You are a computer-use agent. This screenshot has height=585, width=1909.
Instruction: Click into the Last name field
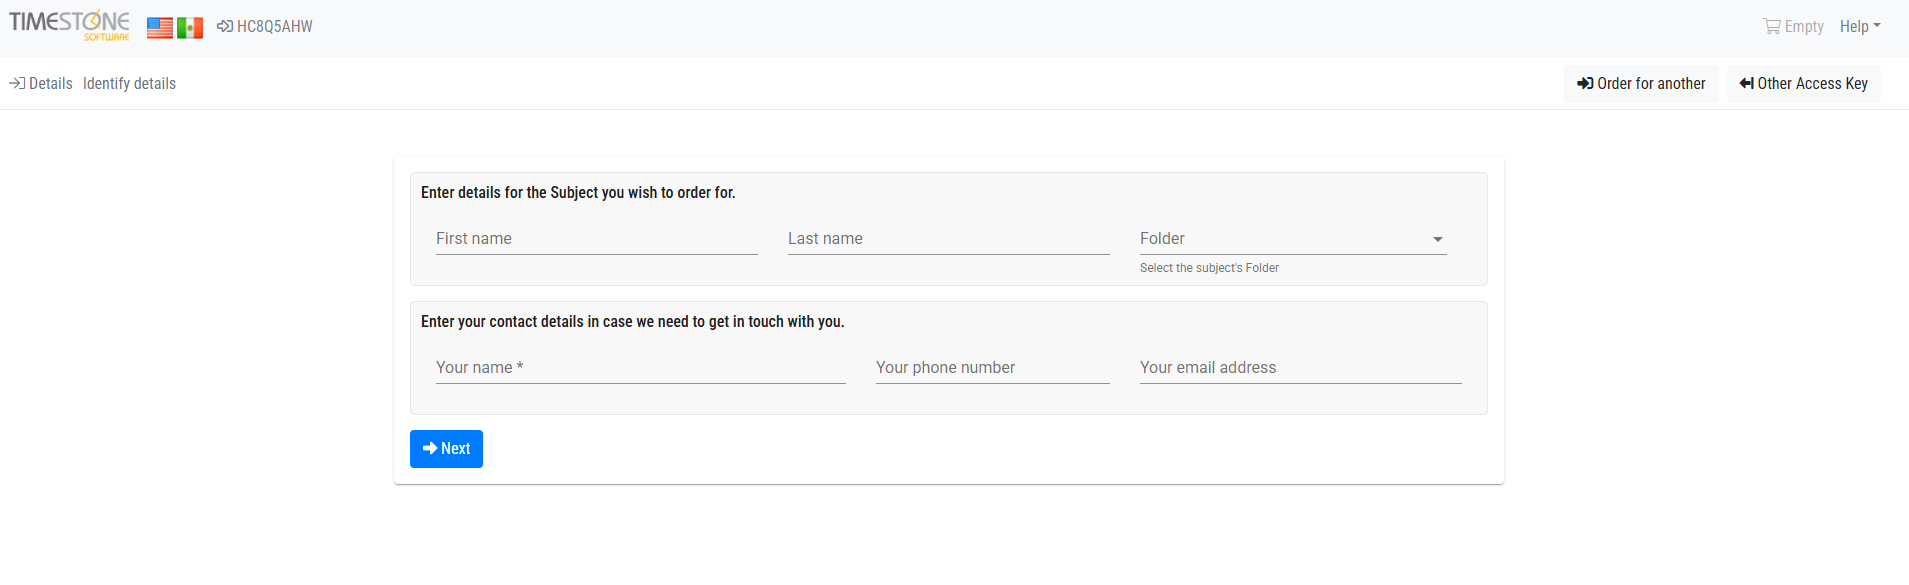click(947, 239)
